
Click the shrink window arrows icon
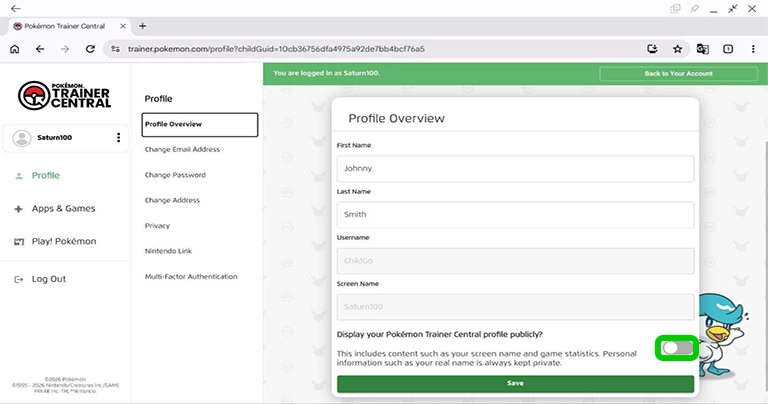click(x=733, y=9)
